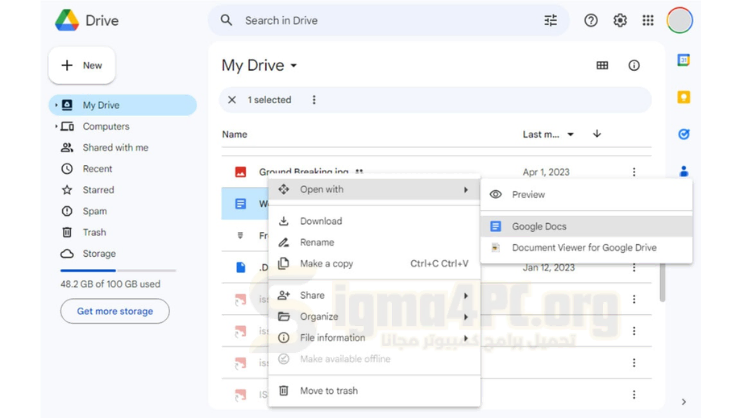Expand the hidden side panel chevron
This screenshot has height=418, width=743.
[x=684, y=402]
